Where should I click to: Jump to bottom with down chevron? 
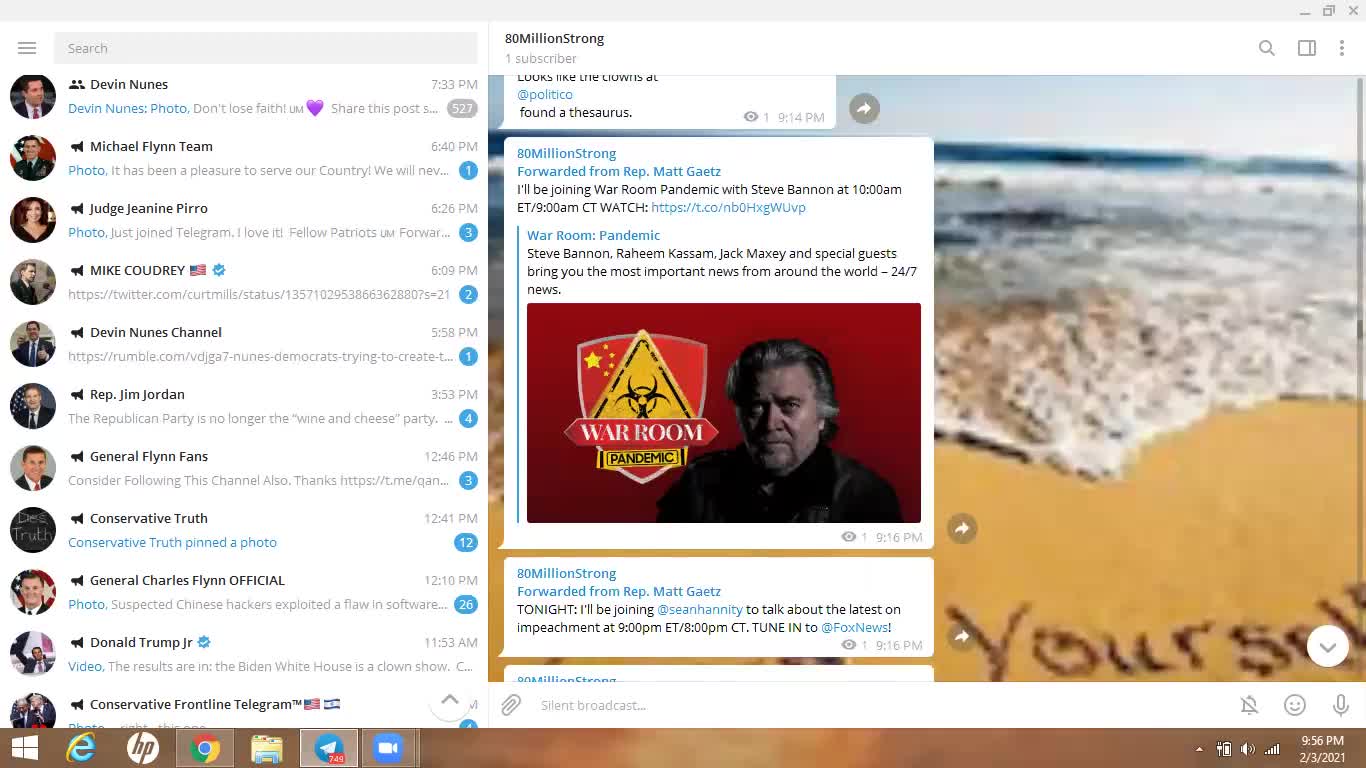[x=1328, y=647]
